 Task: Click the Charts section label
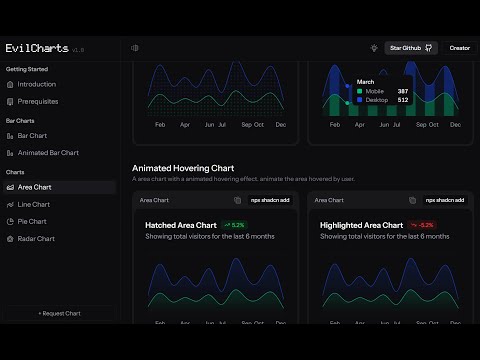pyautogui.click(x=15, y=172)
